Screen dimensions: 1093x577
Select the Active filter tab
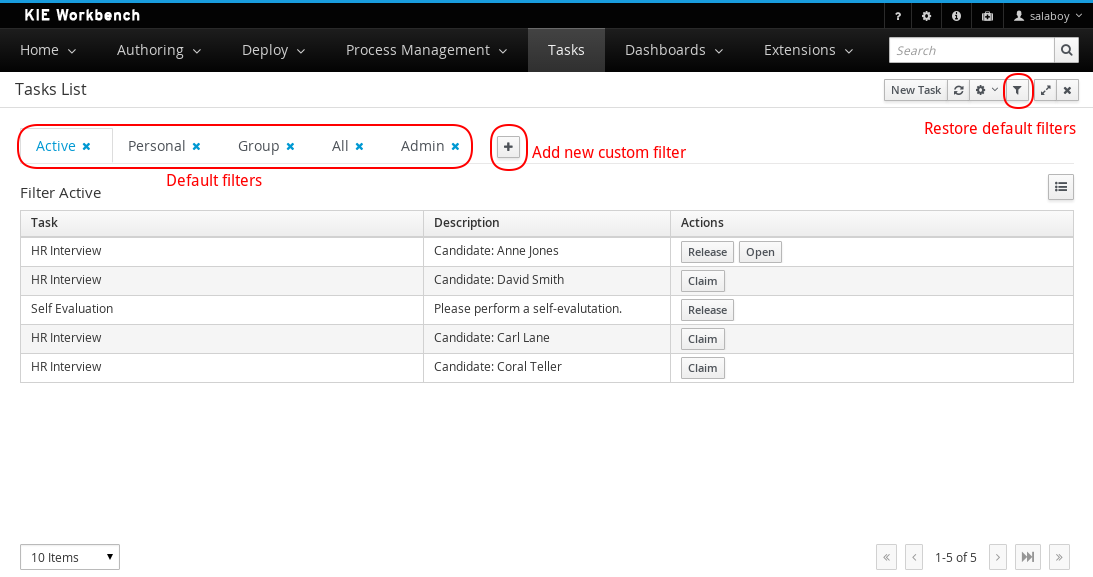point(56,146)
